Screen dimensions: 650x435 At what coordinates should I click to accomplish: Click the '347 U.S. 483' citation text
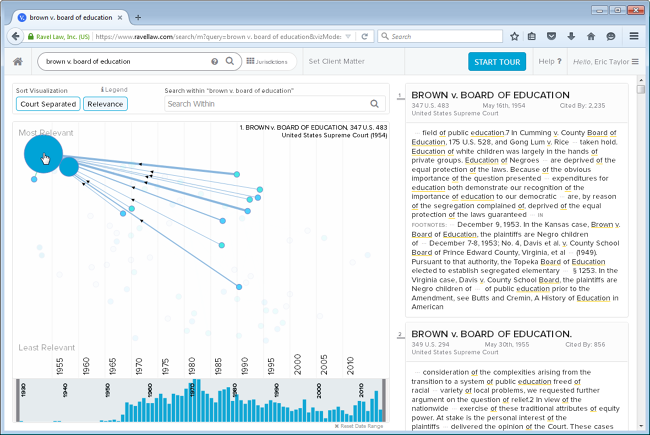430,105
